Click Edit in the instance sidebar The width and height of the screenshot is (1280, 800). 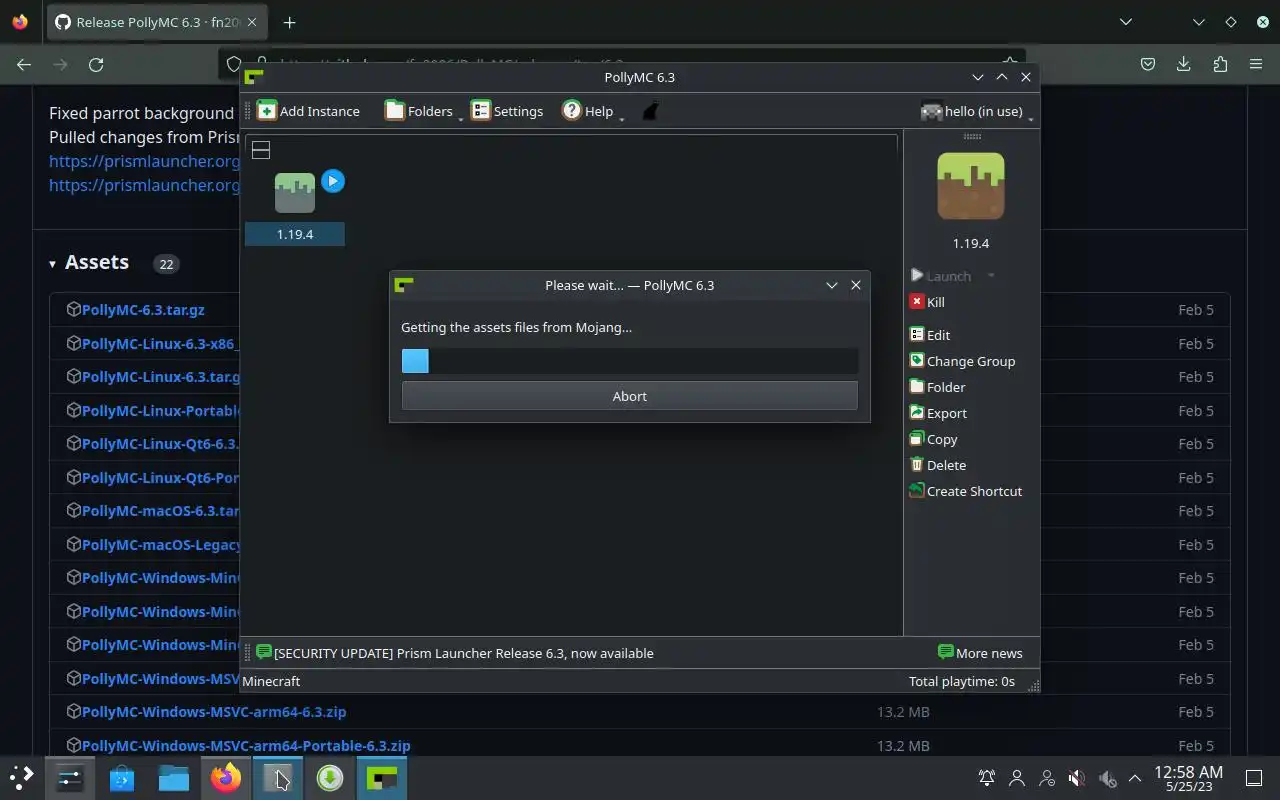(929, 335)
